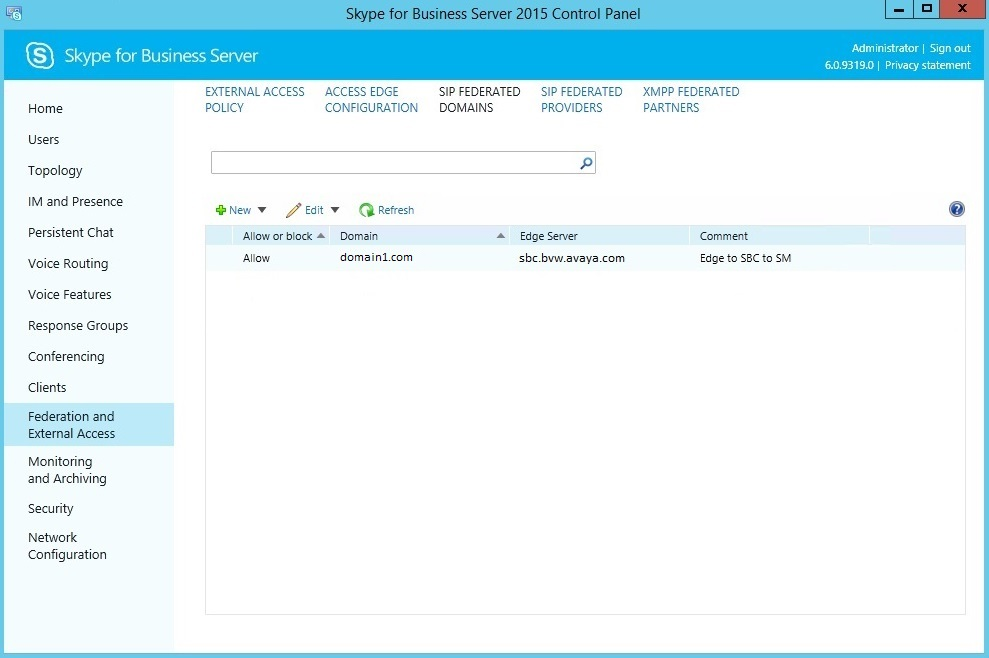
Task: Click the Skype for Business logo
Action: [x=40, y=56]
